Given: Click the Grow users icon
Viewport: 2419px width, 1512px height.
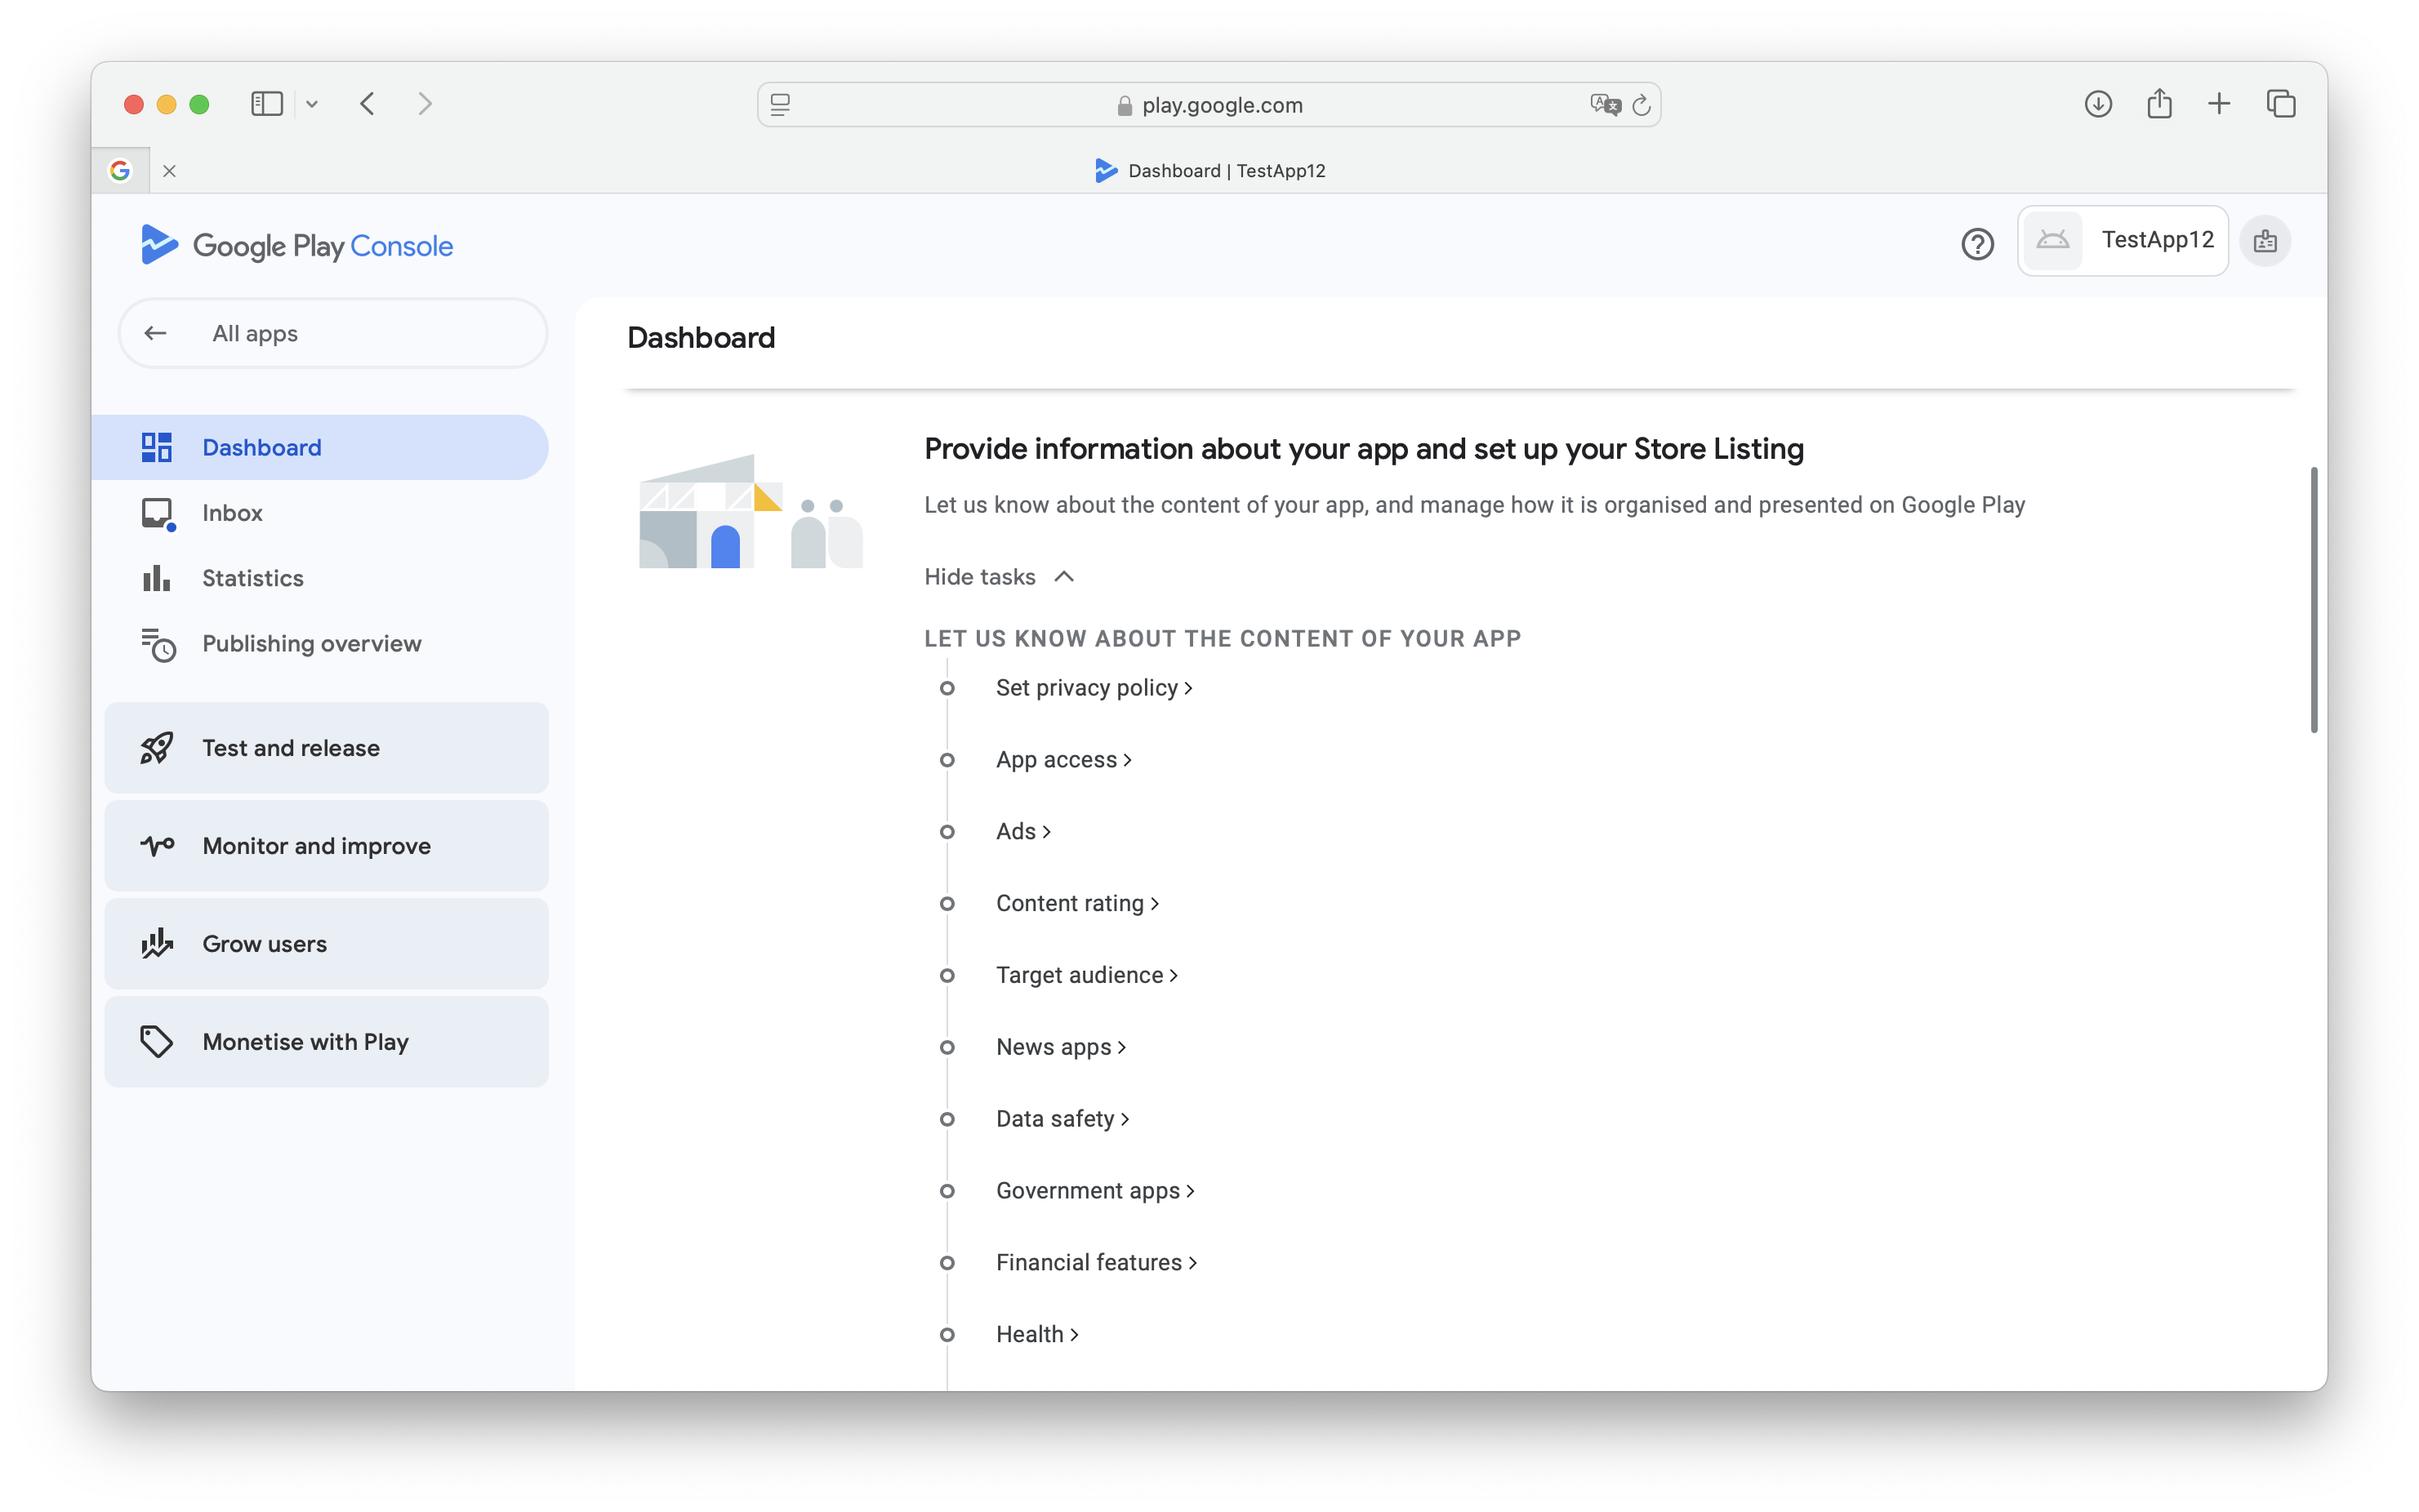Looking at the screenshot, I should 157,942.
